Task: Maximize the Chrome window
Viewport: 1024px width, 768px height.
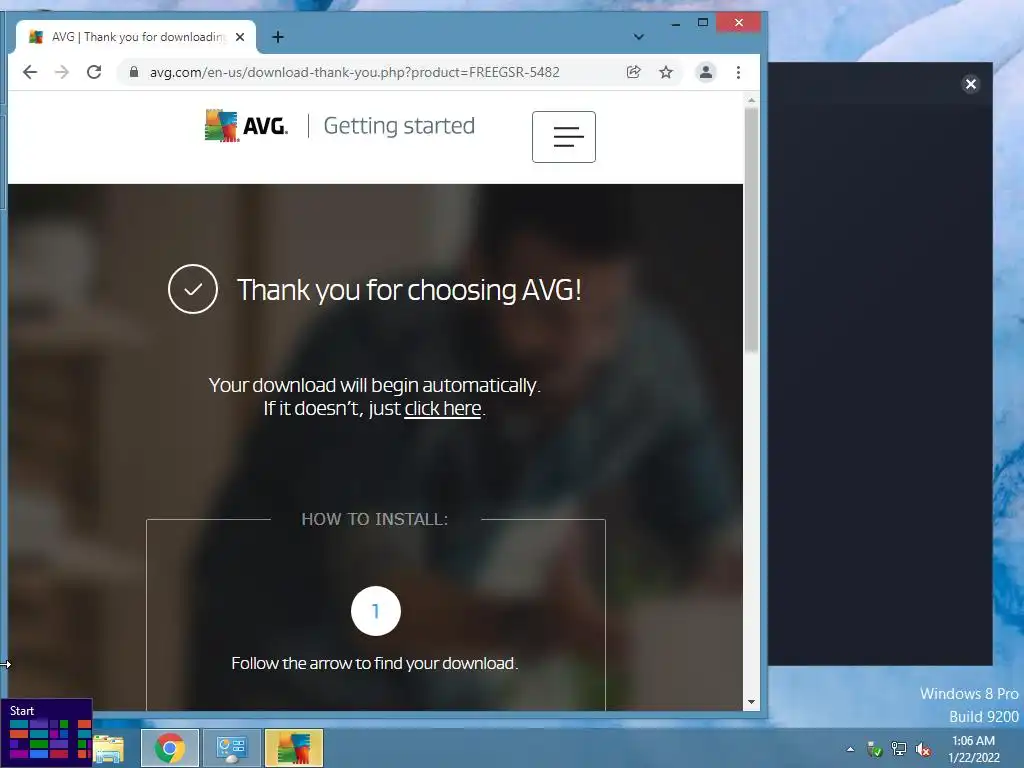Action: [703, 23]
